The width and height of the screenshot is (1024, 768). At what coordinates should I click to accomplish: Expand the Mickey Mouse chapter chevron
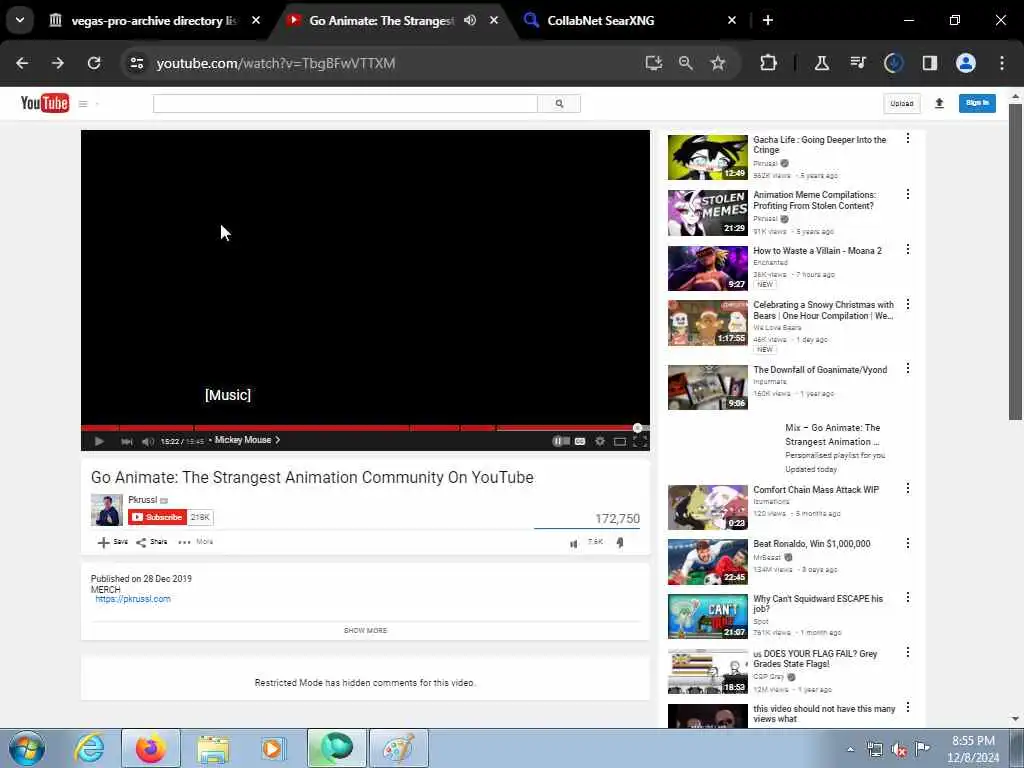[278, 440]
